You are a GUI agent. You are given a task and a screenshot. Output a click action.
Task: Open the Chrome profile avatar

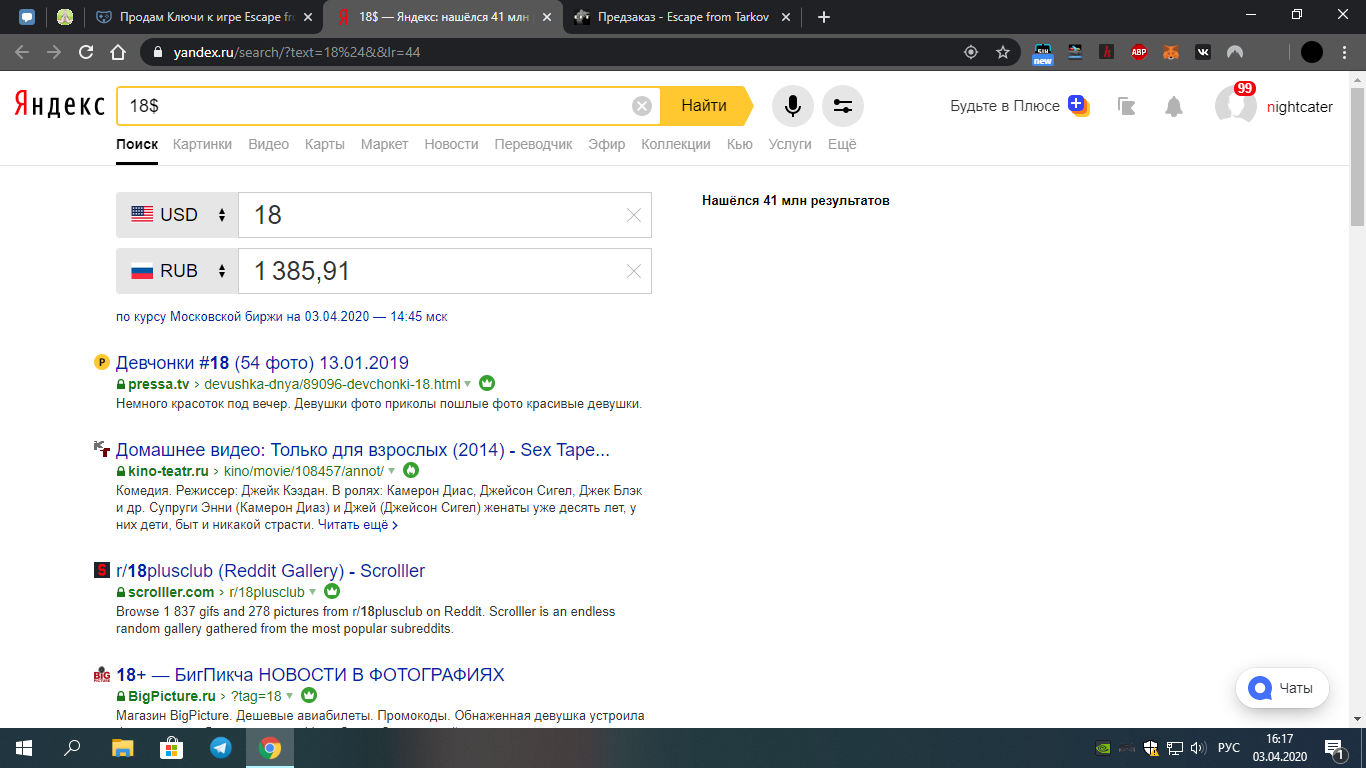pyautogui.click(x=1311, y=52)
